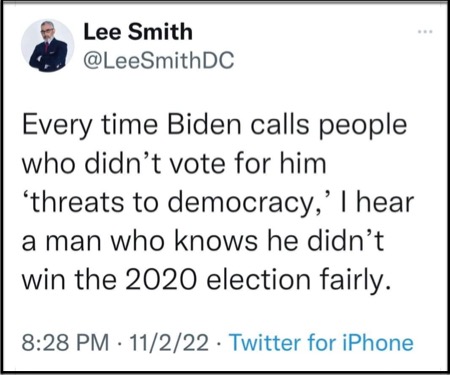450x375 pixels.
Task: Open the @LeeSmithDC handle
Action: coord(159,61)
